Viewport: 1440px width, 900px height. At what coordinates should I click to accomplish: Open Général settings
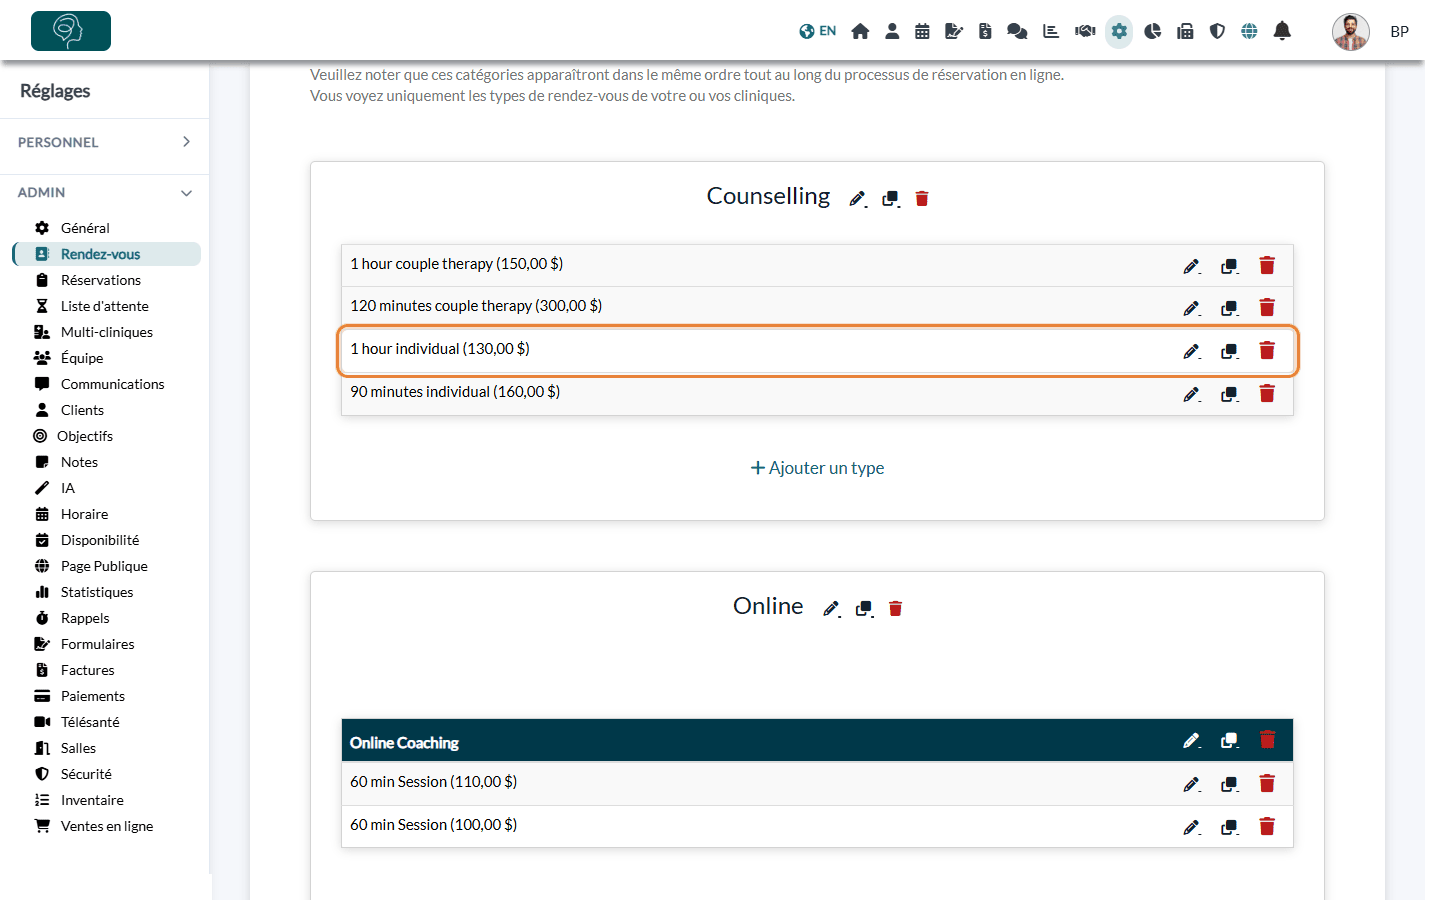pos(85,228)
